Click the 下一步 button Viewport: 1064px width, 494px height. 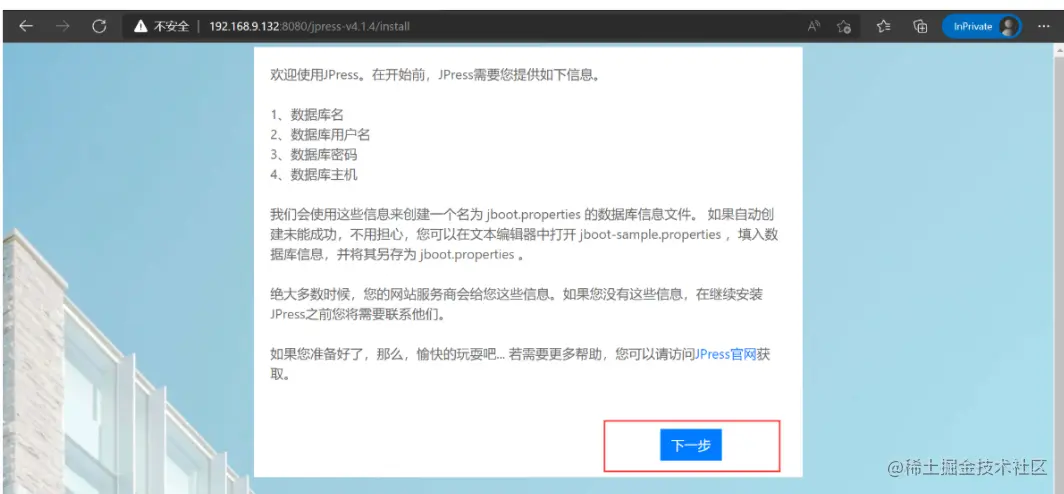(690, 445)
